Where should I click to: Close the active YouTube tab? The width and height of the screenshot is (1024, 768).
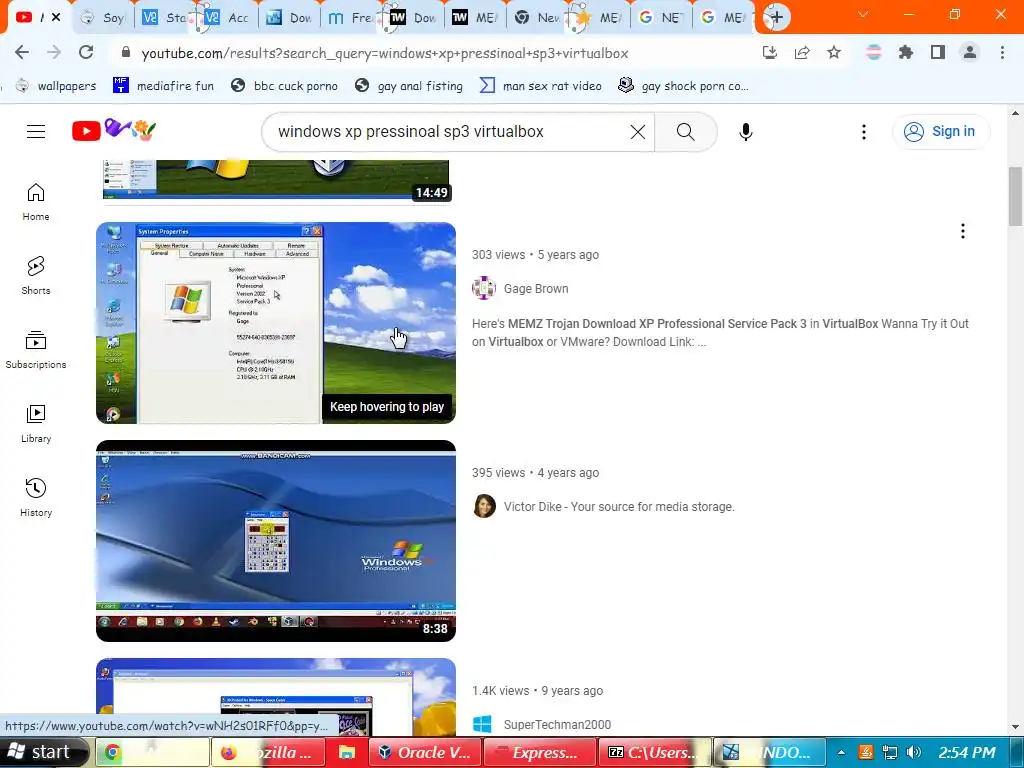tap(56, 17)
